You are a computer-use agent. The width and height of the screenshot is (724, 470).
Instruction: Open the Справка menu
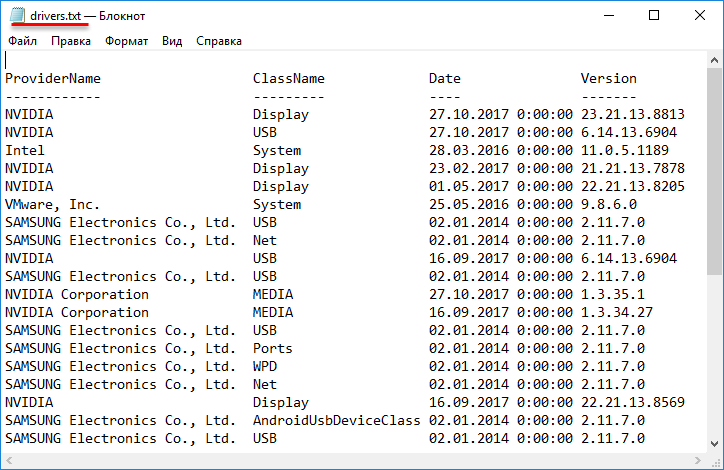point(219,41)
